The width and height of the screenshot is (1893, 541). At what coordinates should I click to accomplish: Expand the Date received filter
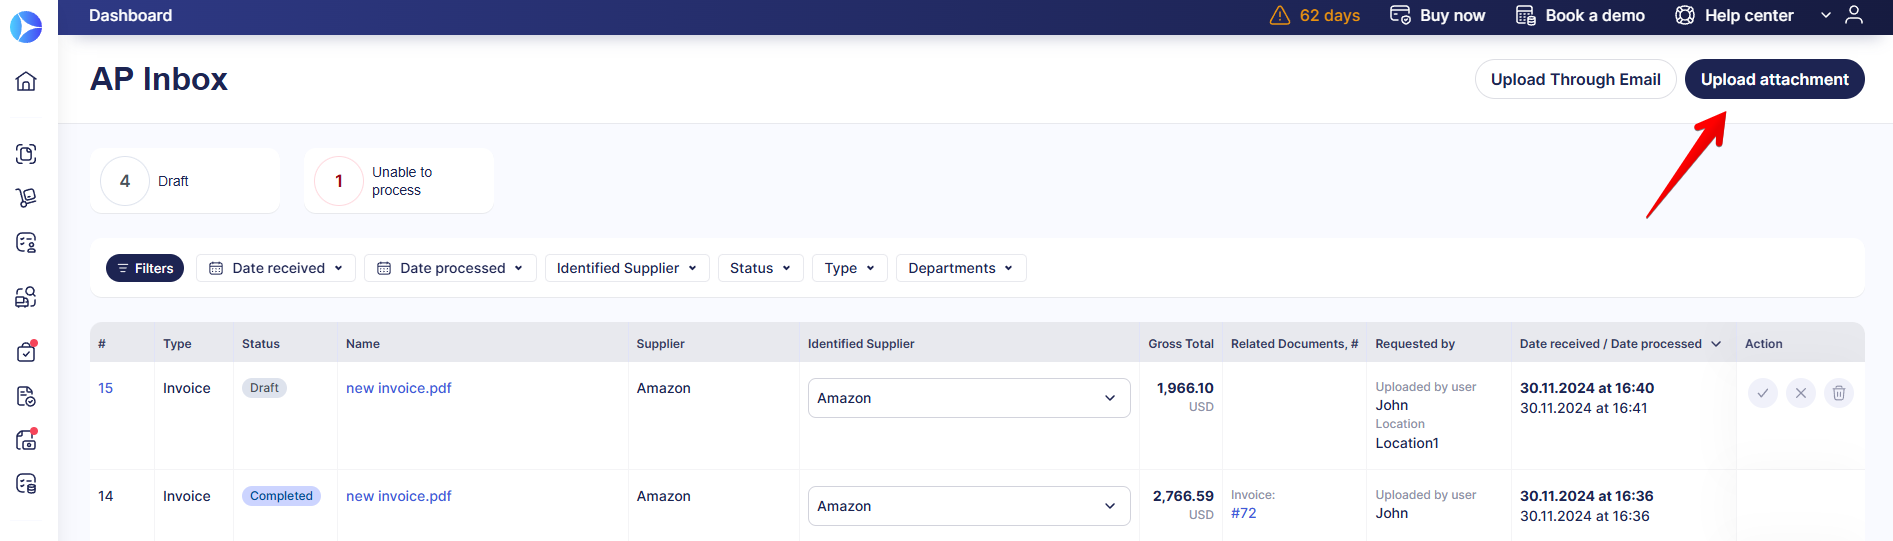pos(276,268)
